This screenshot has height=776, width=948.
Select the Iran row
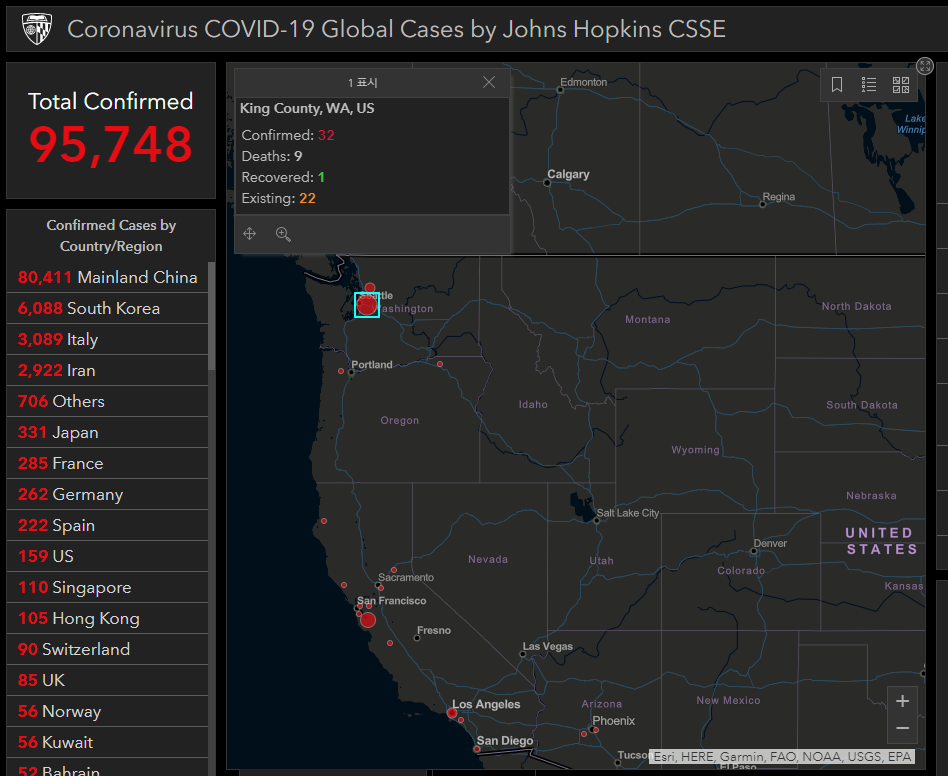108,370
